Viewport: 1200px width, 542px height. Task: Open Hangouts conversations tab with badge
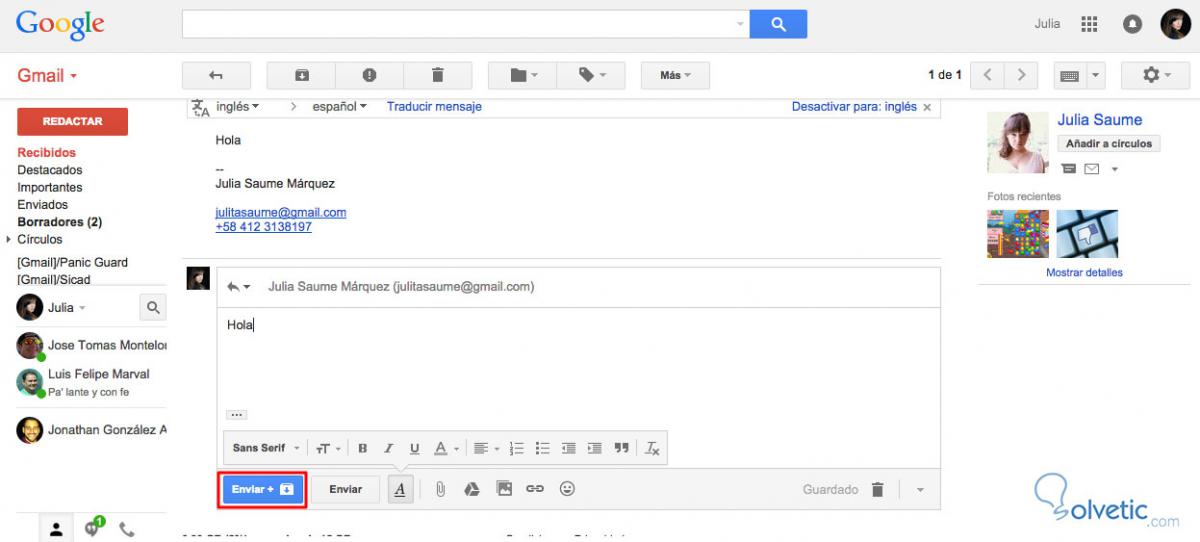click(93, 529)
